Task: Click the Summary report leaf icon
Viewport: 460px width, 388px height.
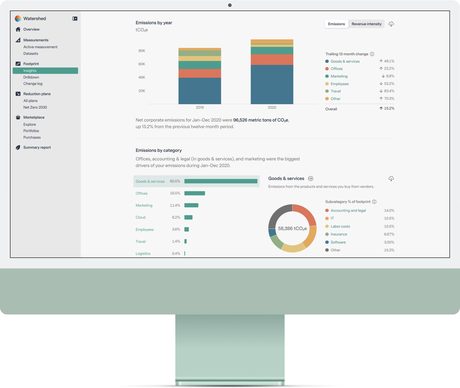Action: (x=18, y=147)
